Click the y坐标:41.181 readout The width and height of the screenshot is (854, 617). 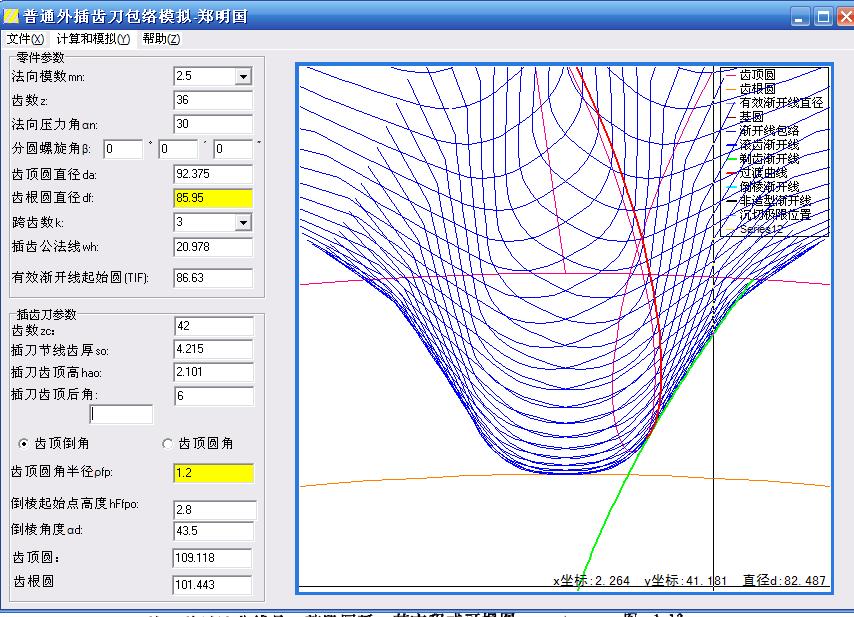point(686,581)
